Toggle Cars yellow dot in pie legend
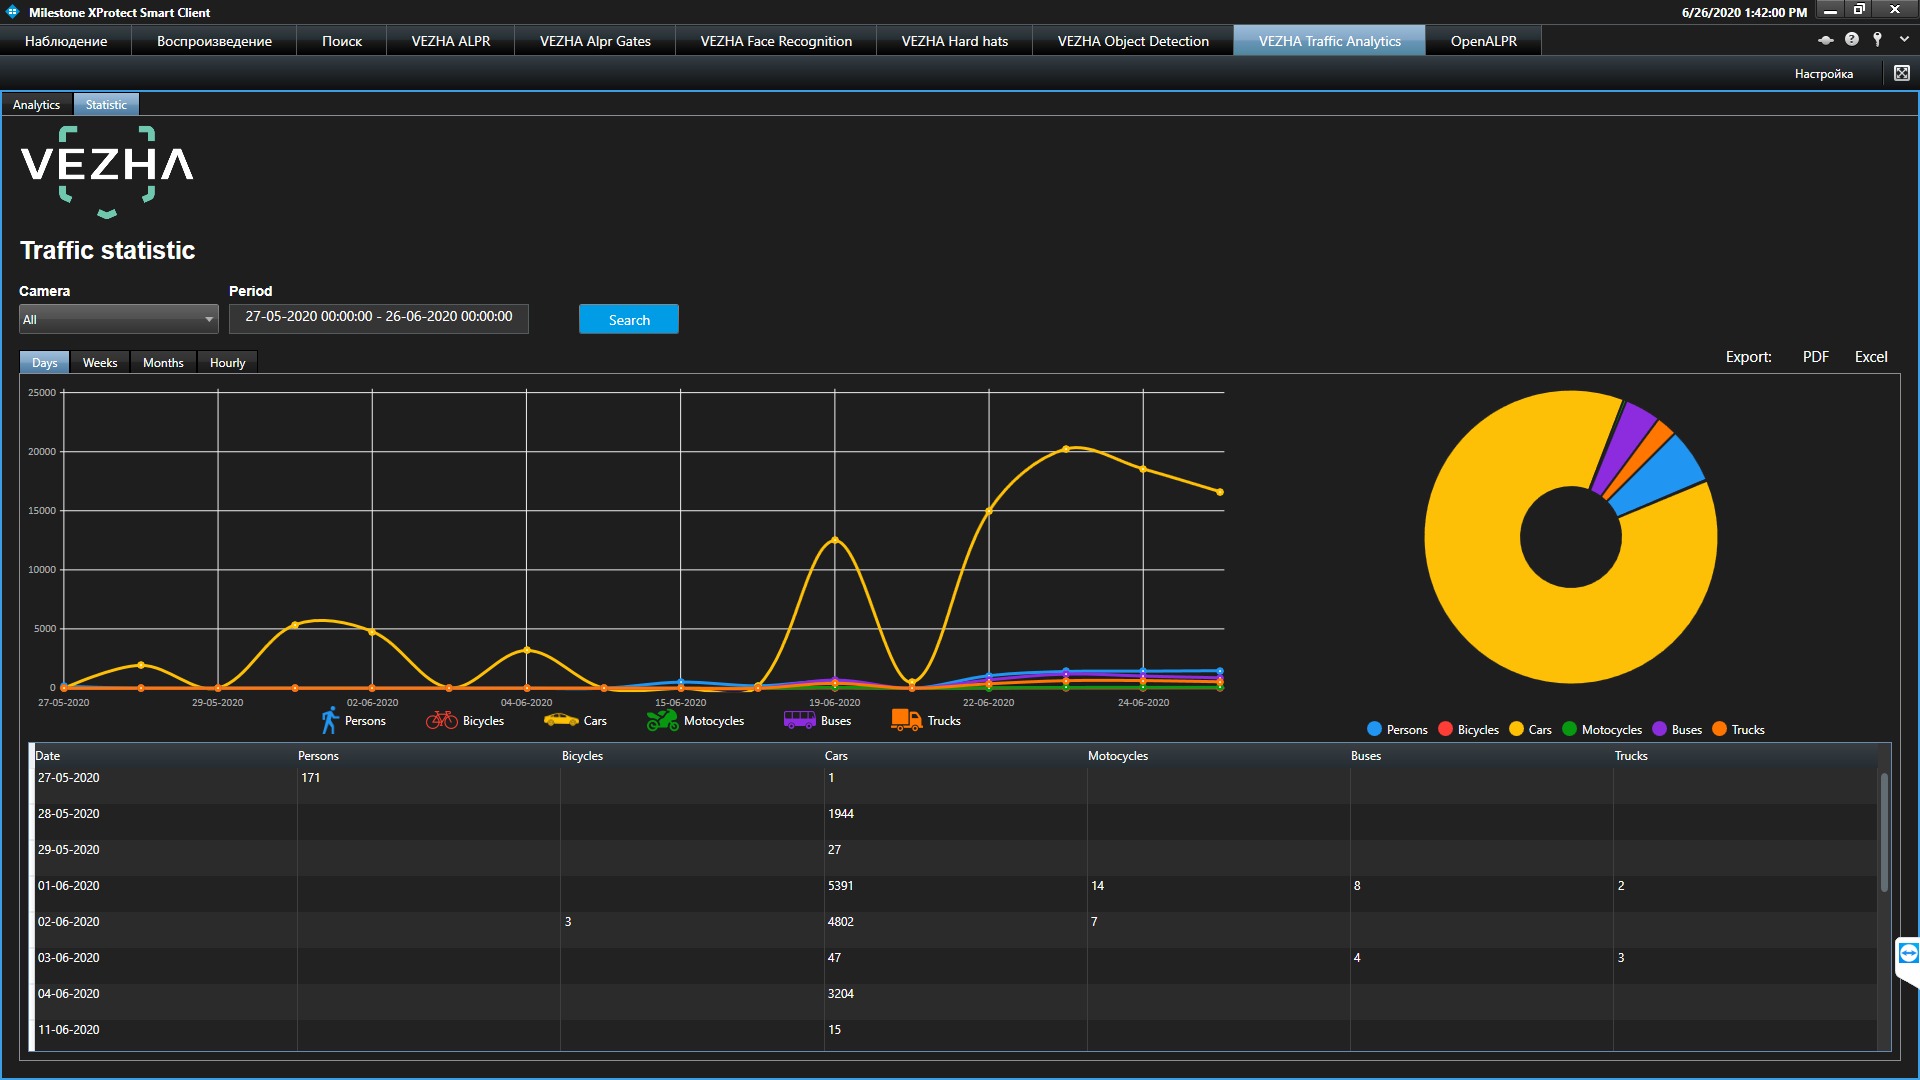The width and height of the screenshot is (1920, 1080). coord(1516,729)
